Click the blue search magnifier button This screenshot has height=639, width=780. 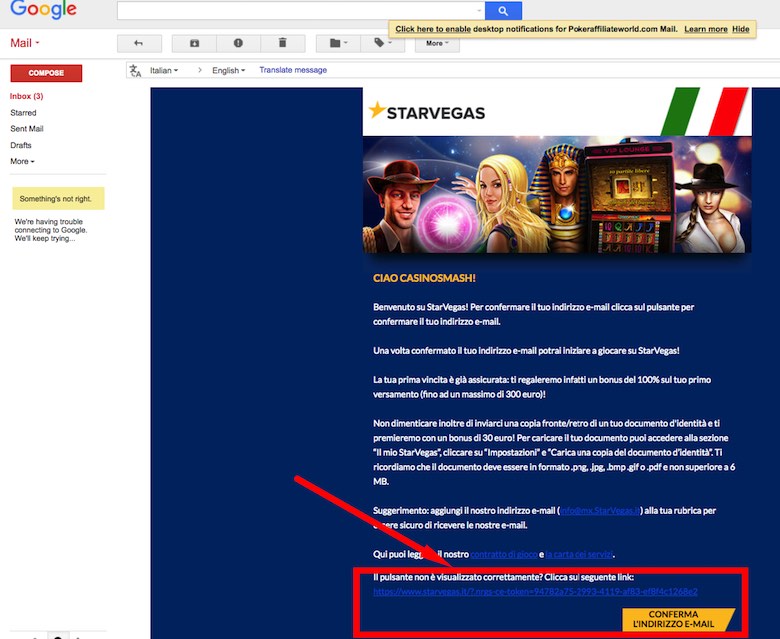(503, 10)
